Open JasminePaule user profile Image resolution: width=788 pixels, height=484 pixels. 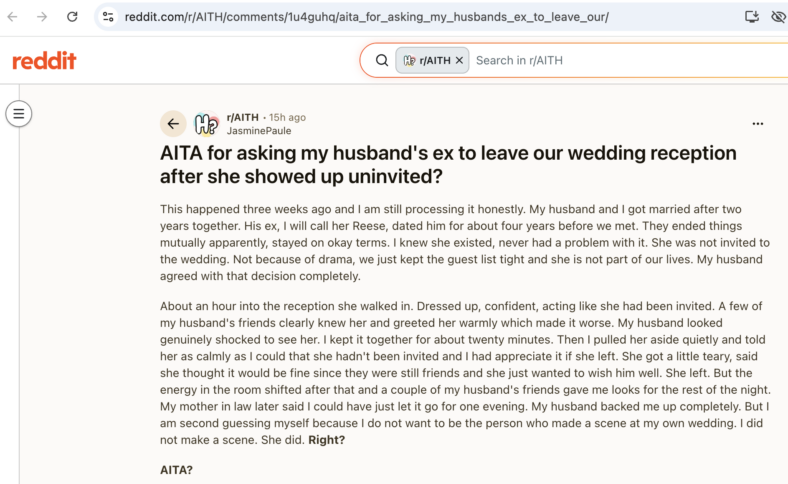click(x=259, y=131)
